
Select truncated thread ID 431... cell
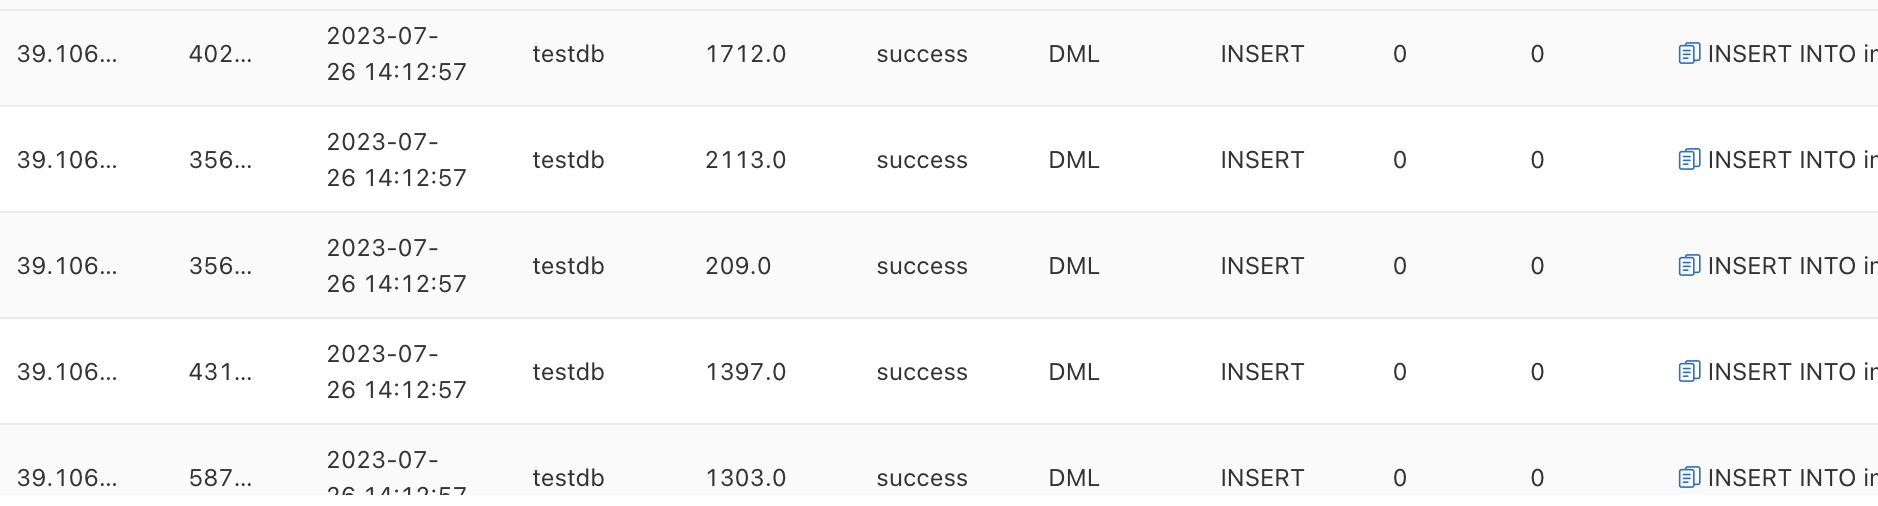pos(220,372)
